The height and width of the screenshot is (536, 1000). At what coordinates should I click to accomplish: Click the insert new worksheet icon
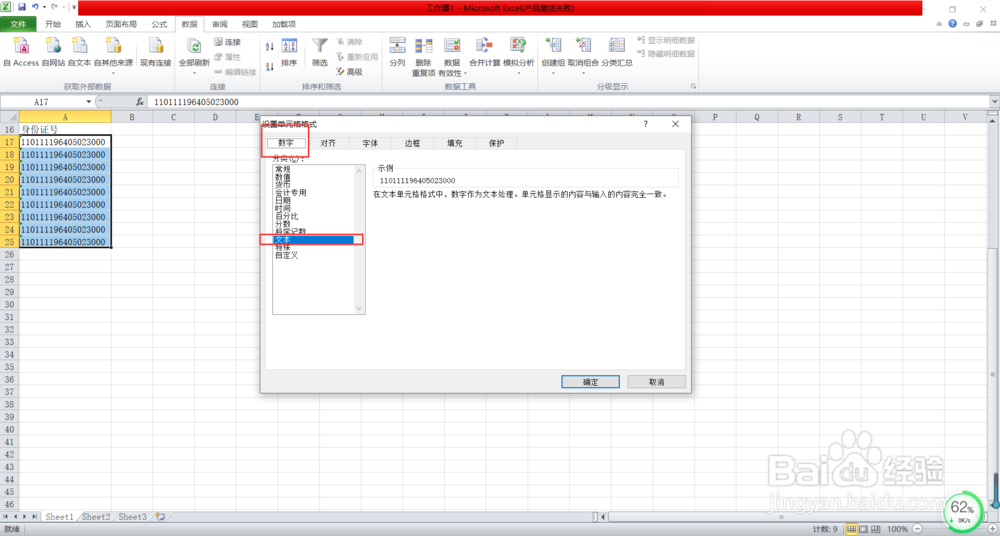(x=160, y=516)
